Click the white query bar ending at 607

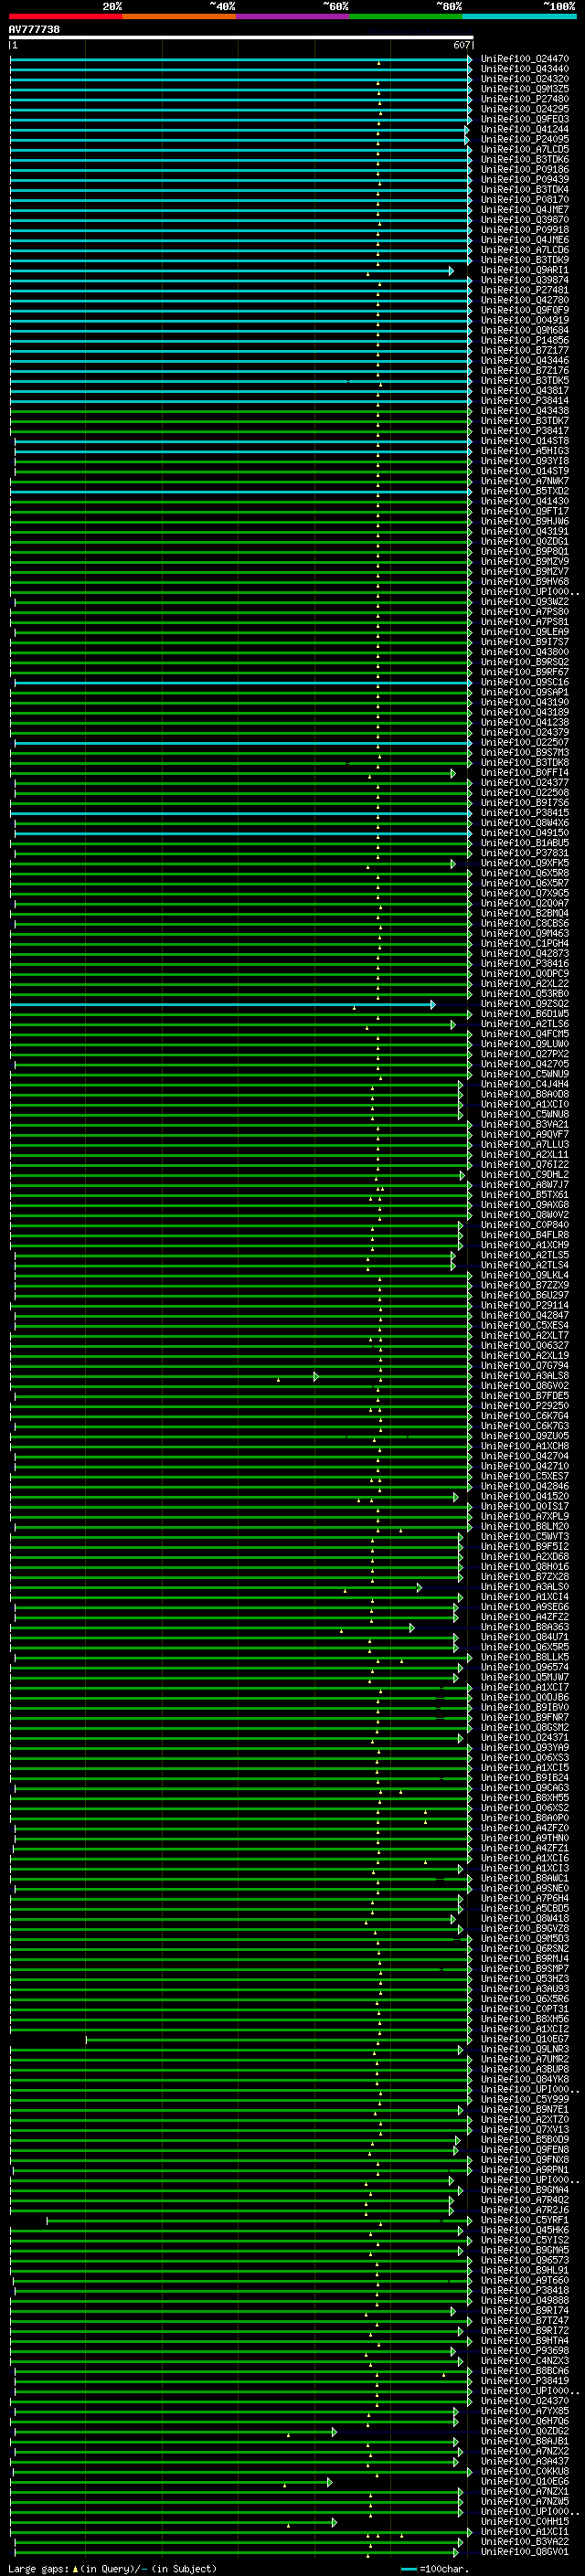[x=241, y=38]
